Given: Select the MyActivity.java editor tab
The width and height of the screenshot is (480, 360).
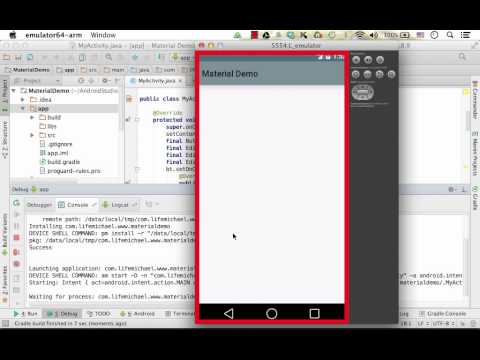Looking at the screenshot, I should click(x=156, y=81).
